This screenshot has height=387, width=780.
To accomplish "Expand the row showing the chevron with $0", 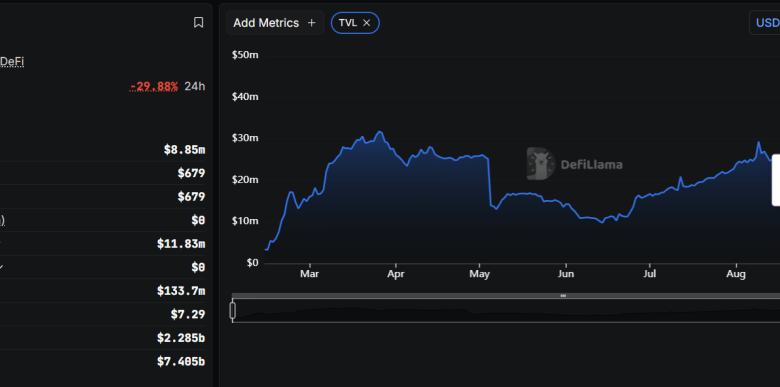I will [102, 268].
